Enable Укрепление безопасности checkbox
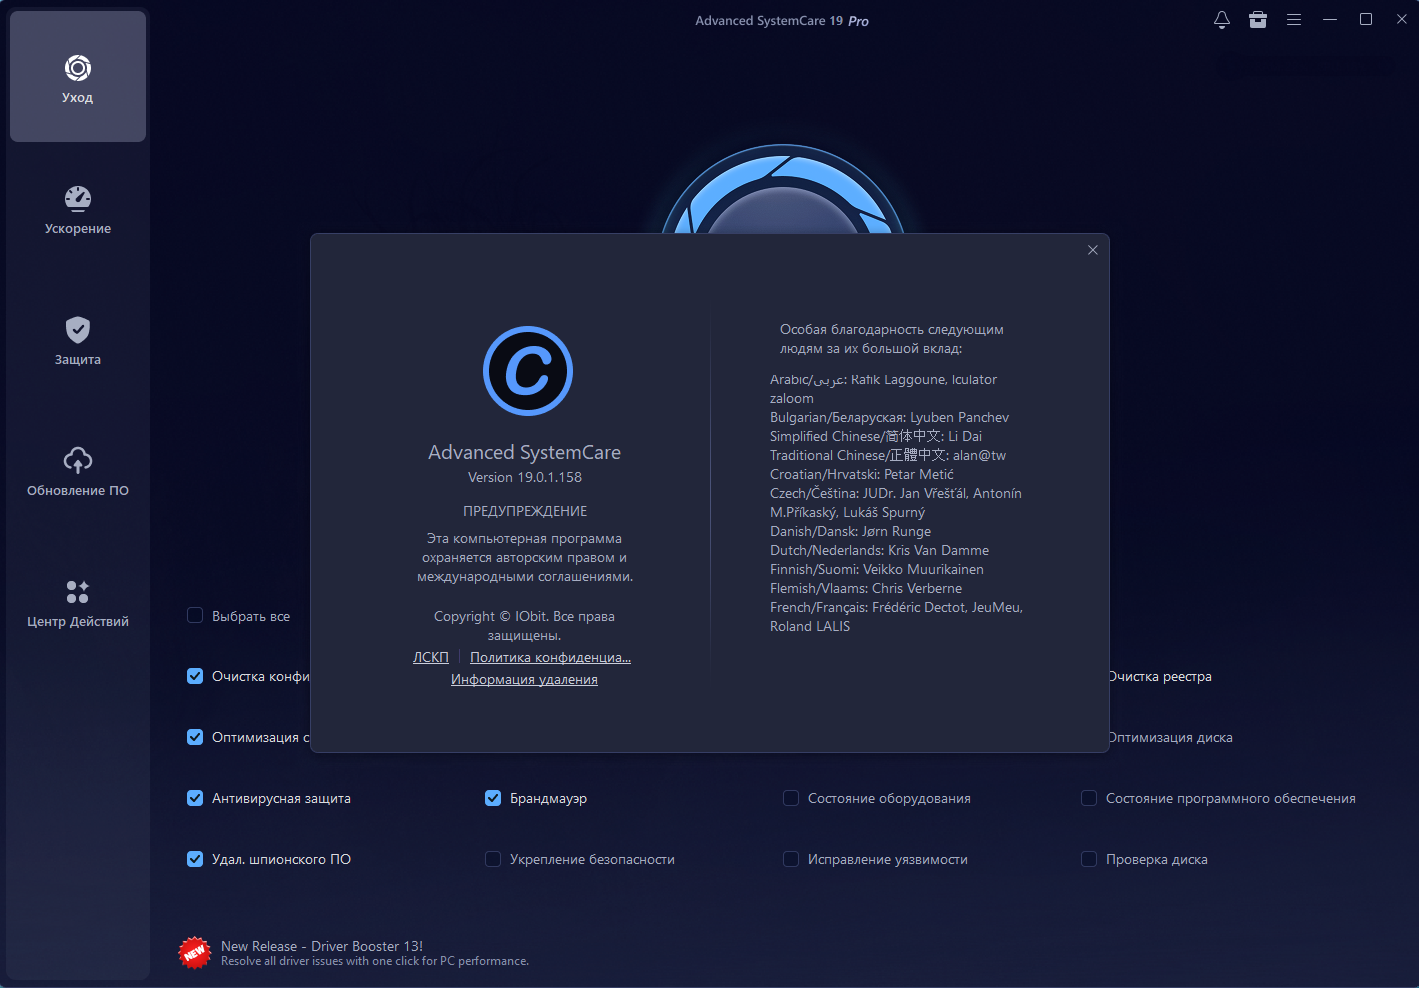 [493, 859]
